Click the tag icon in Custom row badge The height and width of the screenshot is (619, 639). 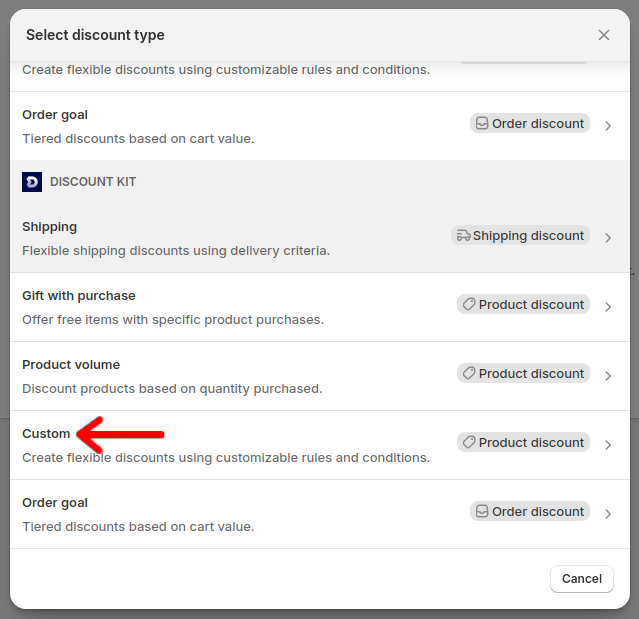click(469, 442)
